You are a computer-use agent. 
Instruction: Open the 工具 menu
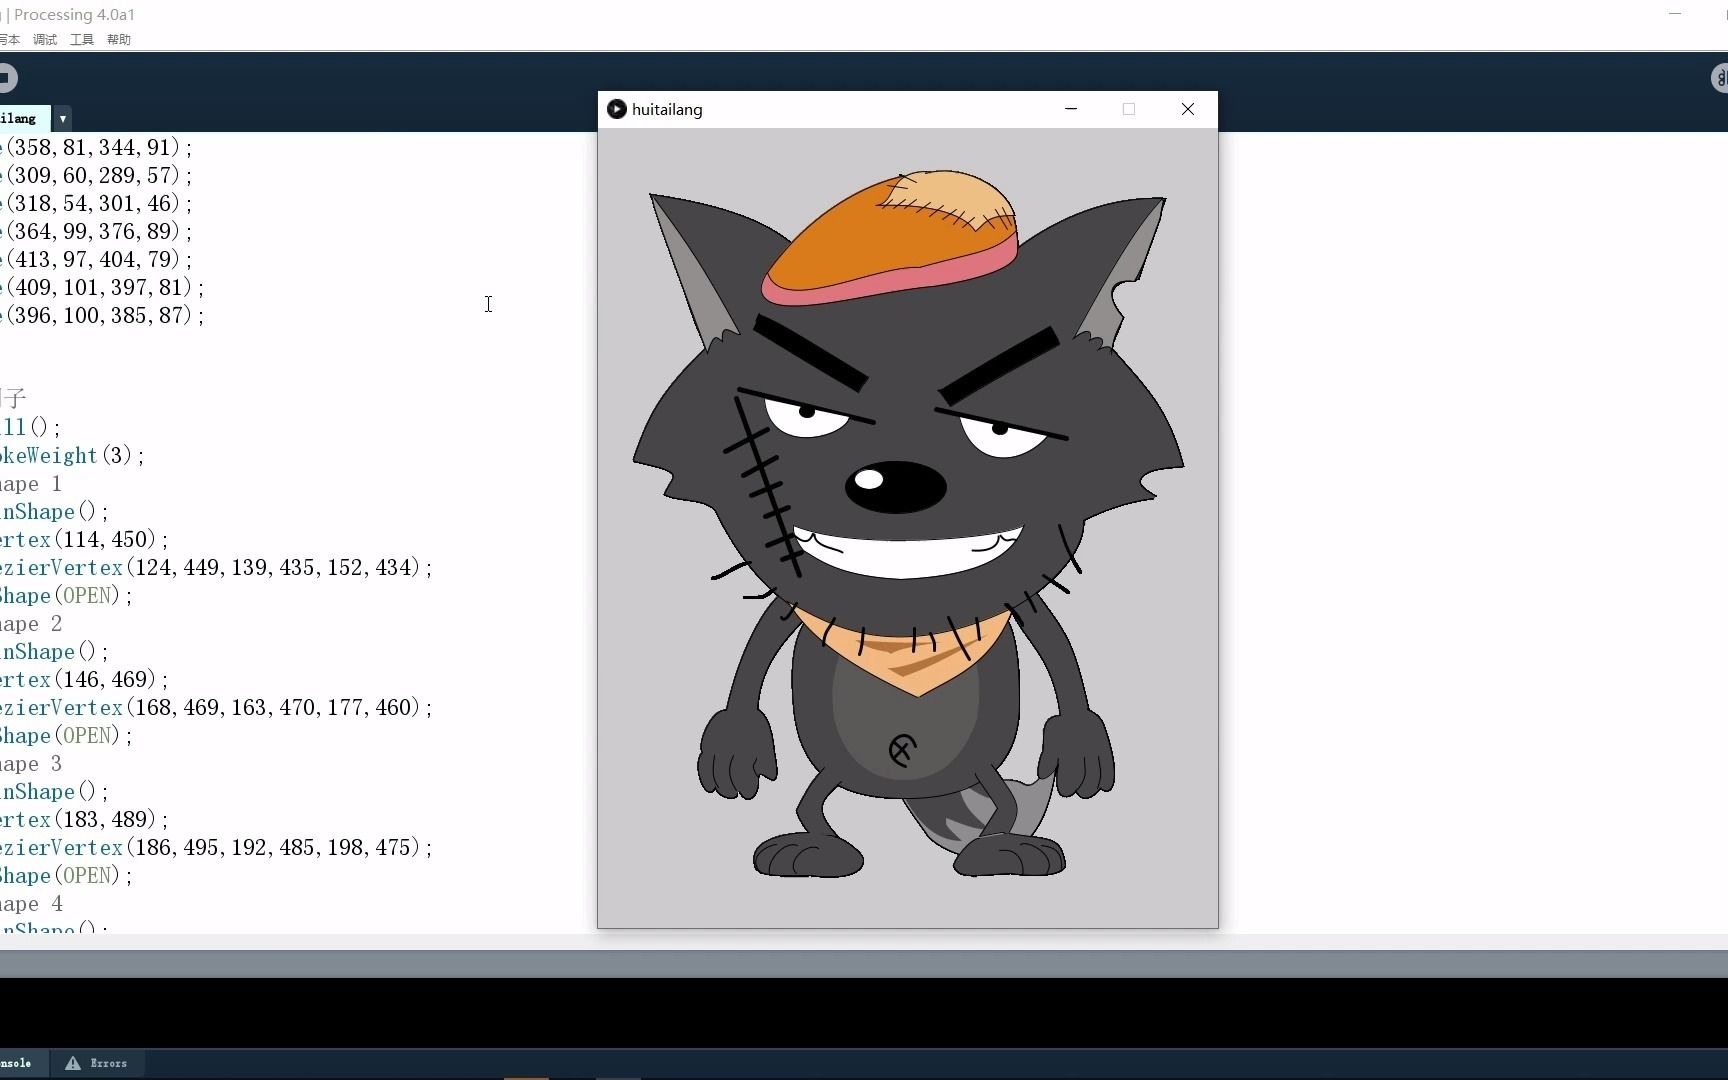82,40
